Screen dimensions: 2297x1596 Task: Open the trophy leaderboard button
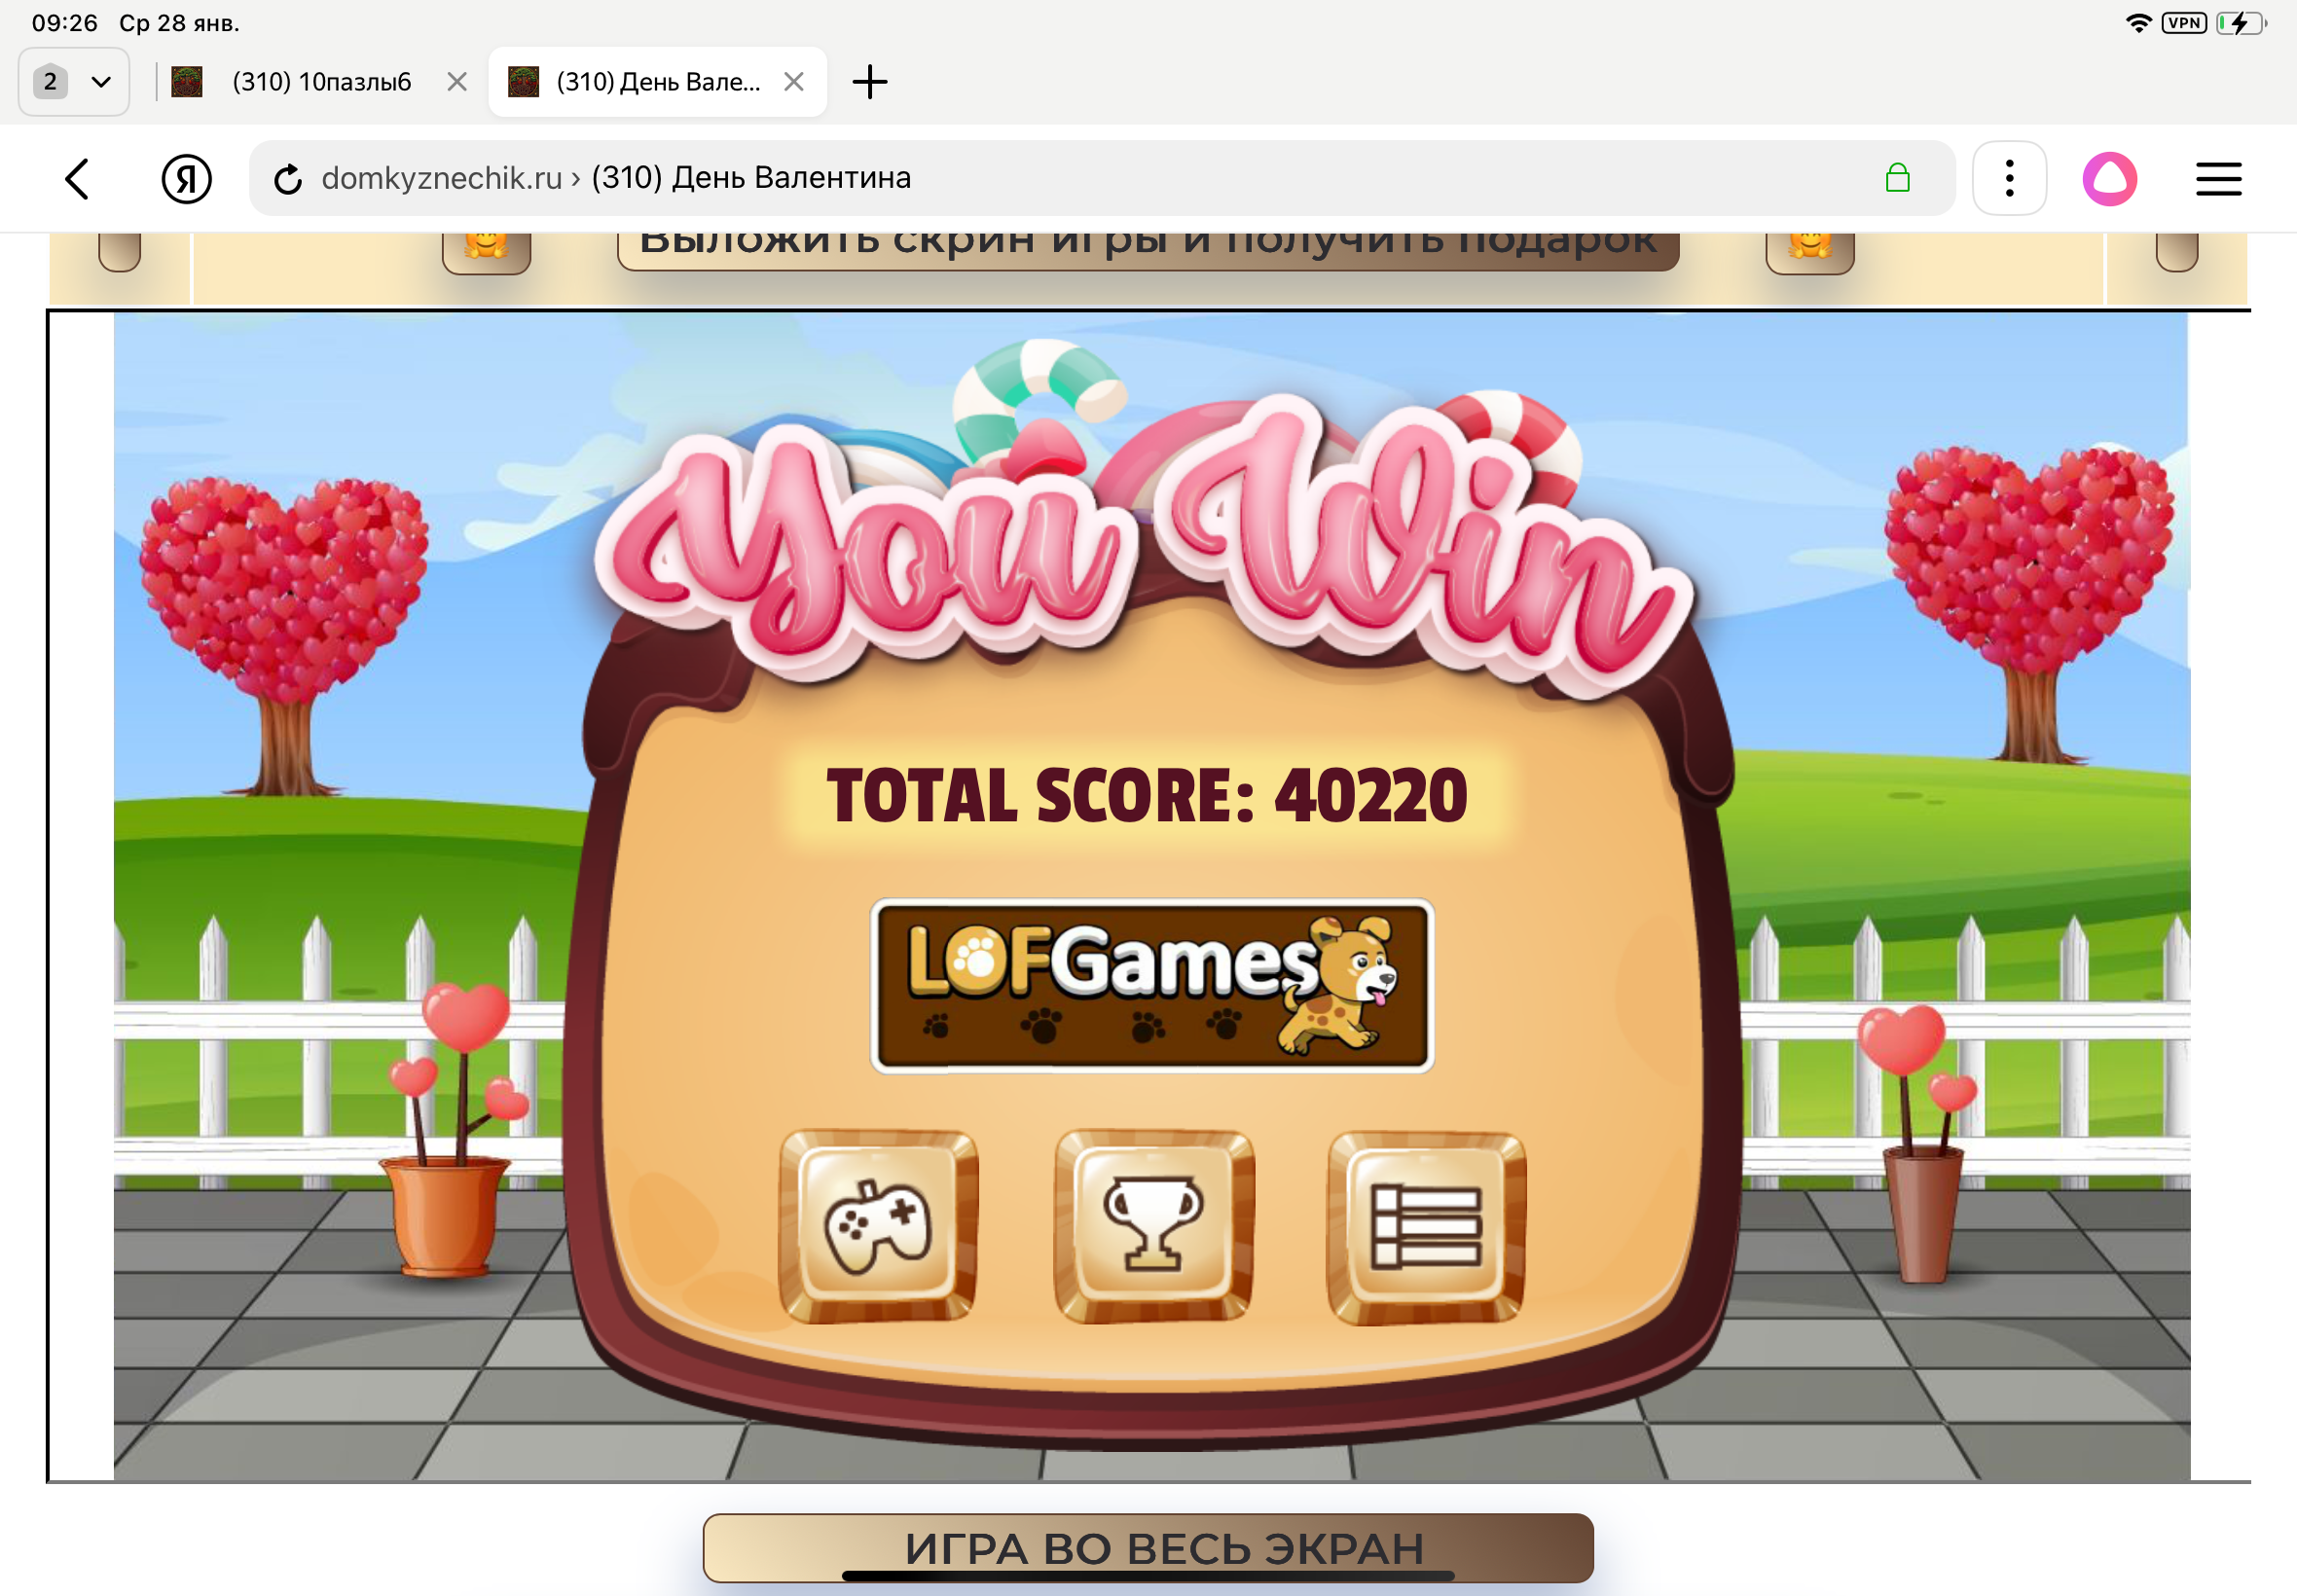[x=1153, y=1226]
